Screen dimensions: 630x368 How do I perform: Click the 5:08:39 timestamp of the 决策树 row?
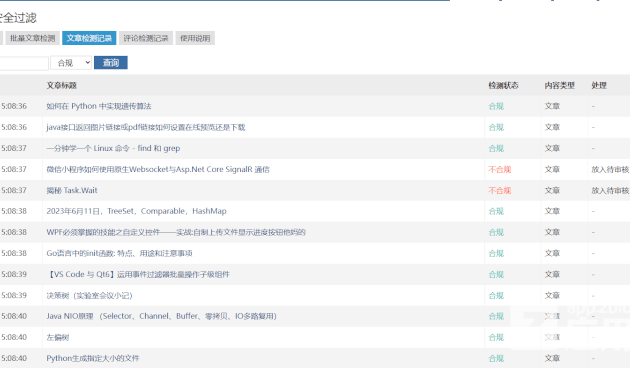coord(14,295)
